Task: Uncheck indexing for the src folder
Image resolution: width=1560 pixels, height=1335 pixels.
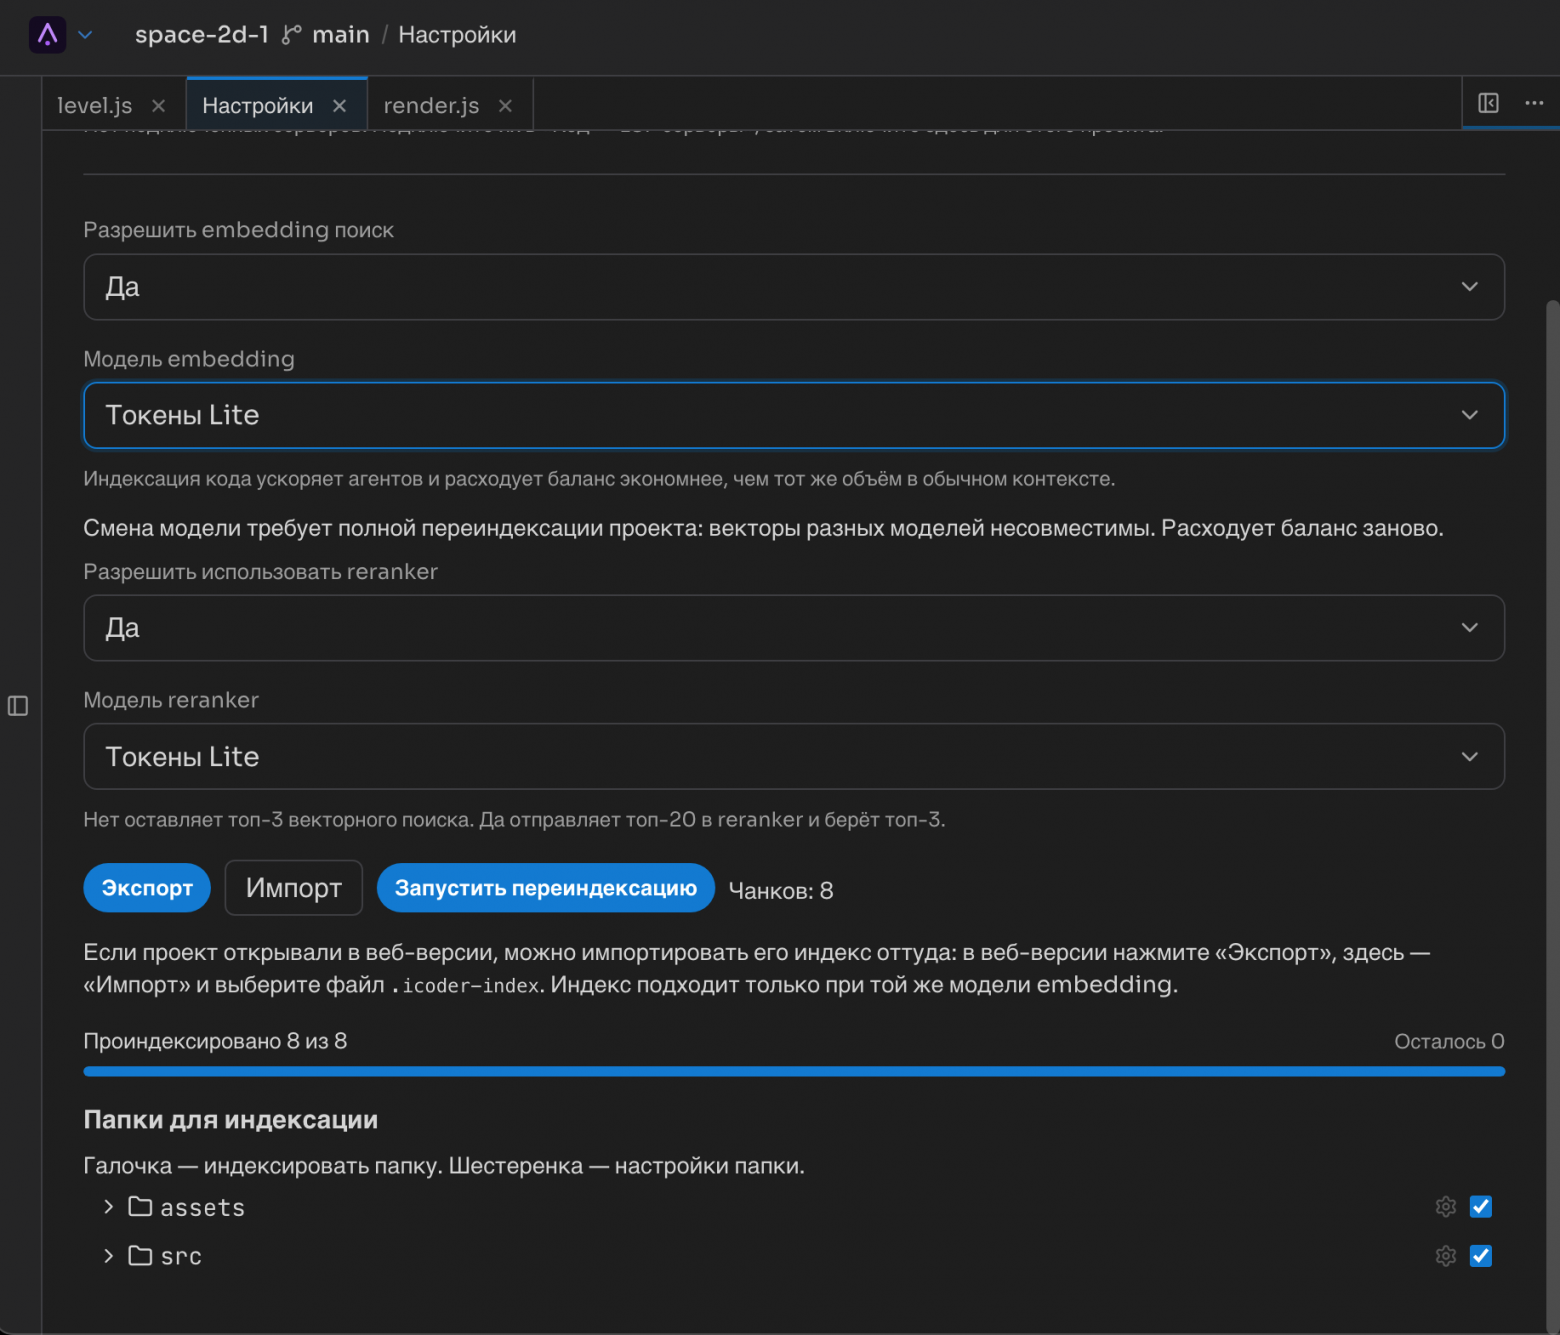Action: pyautogui.click(x=1481, y=1256)
